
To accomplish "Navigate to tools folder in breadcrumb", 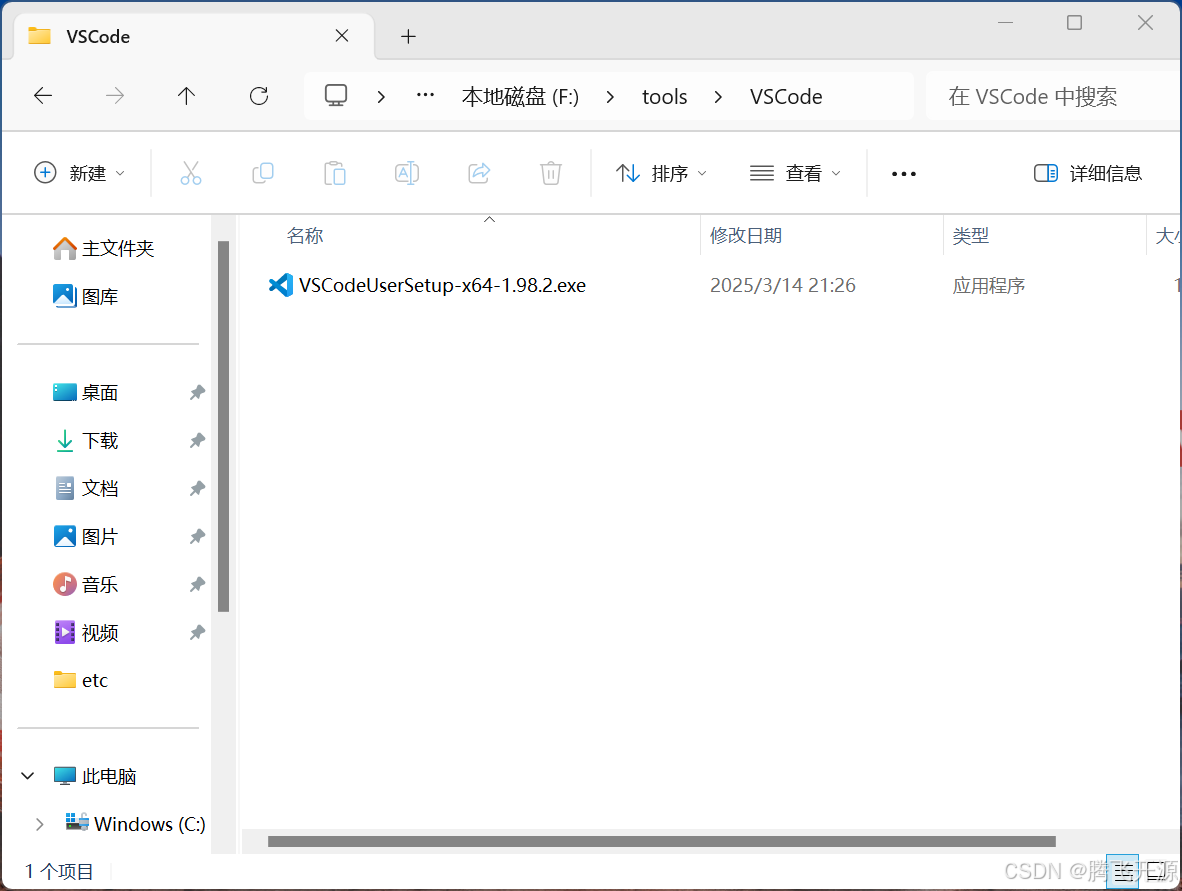I will pyautogui.click(x=664, y=96).
